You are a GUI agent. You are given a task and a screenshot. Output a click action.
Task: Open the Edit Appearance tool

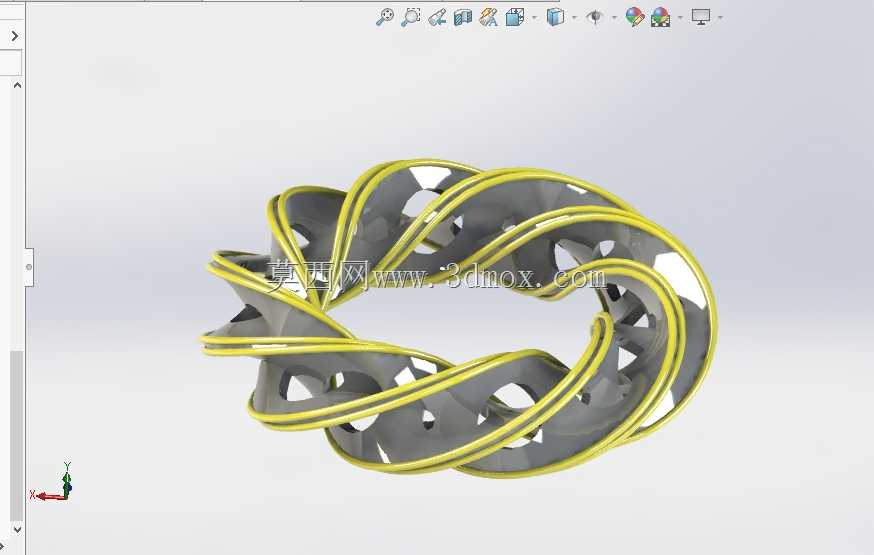pos(635,17)
